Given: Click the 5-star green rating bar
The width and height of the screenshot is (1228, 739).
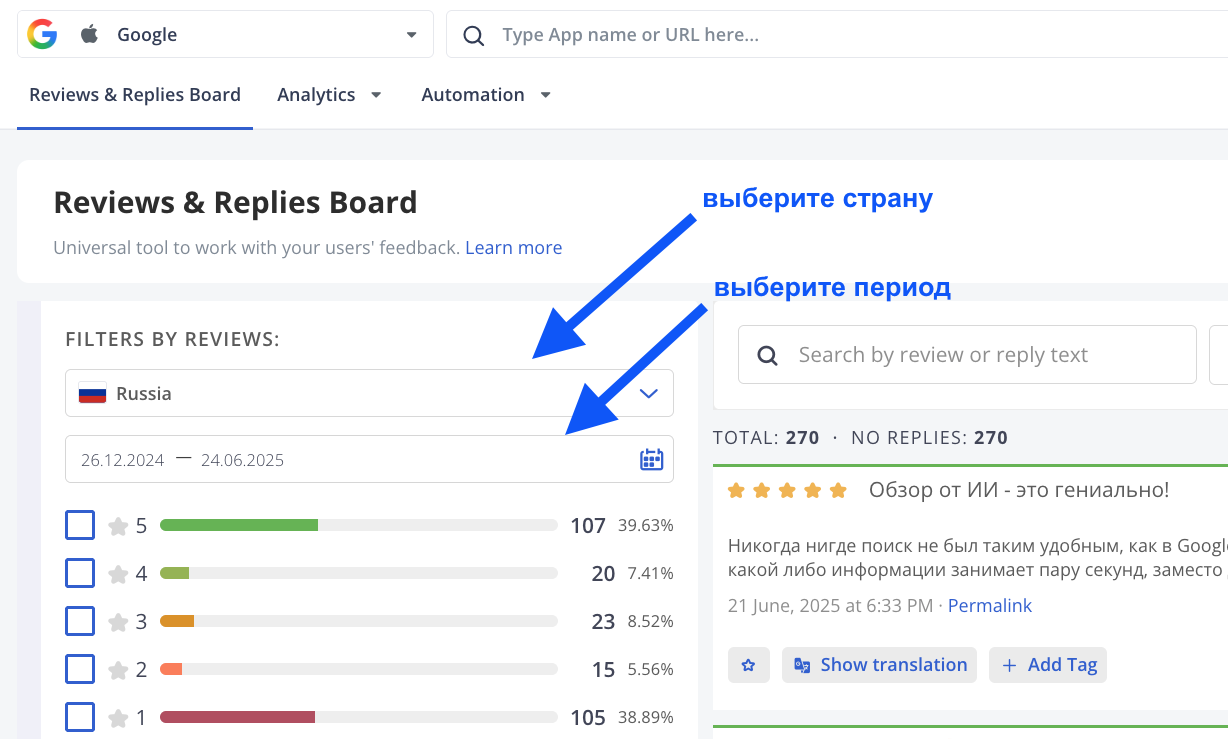Looking at the screenshot, I should click(x=239, y=525).
